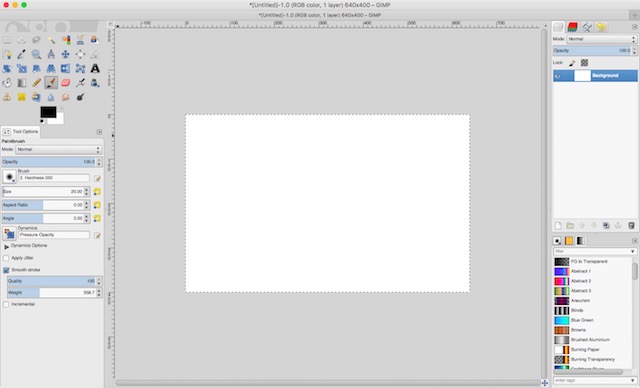Select the Blur/Sharpen droplet tool
The height and width of the screenshot is (388, 640).
click(51, 97)
